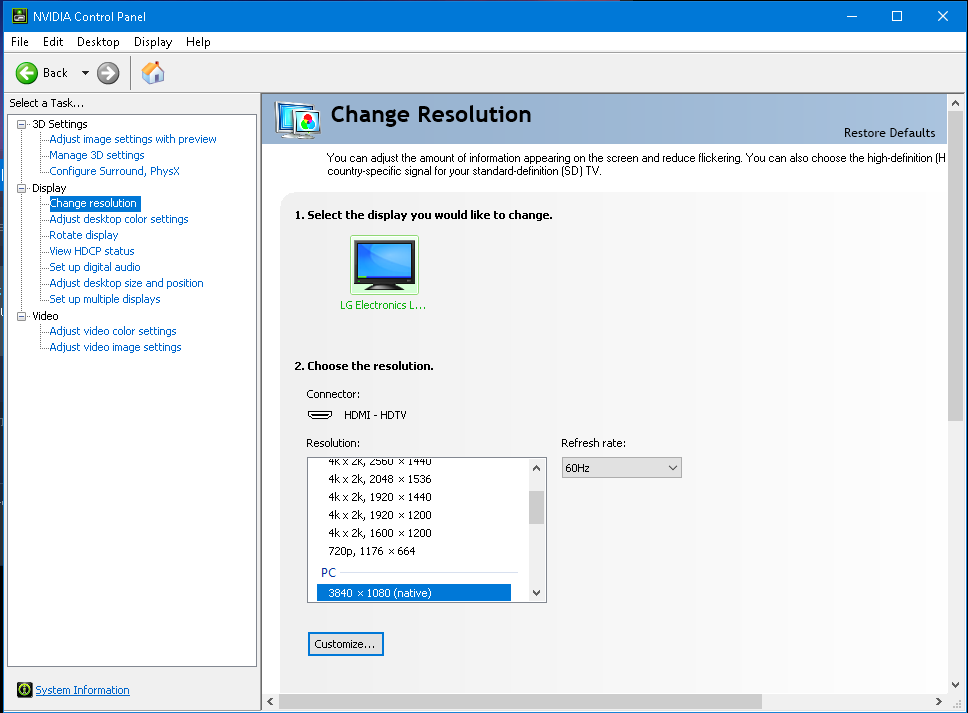The height and width of the screenshot is (713, 968).
Task: Collapse the Video tree node
Action: click(22, 316)
